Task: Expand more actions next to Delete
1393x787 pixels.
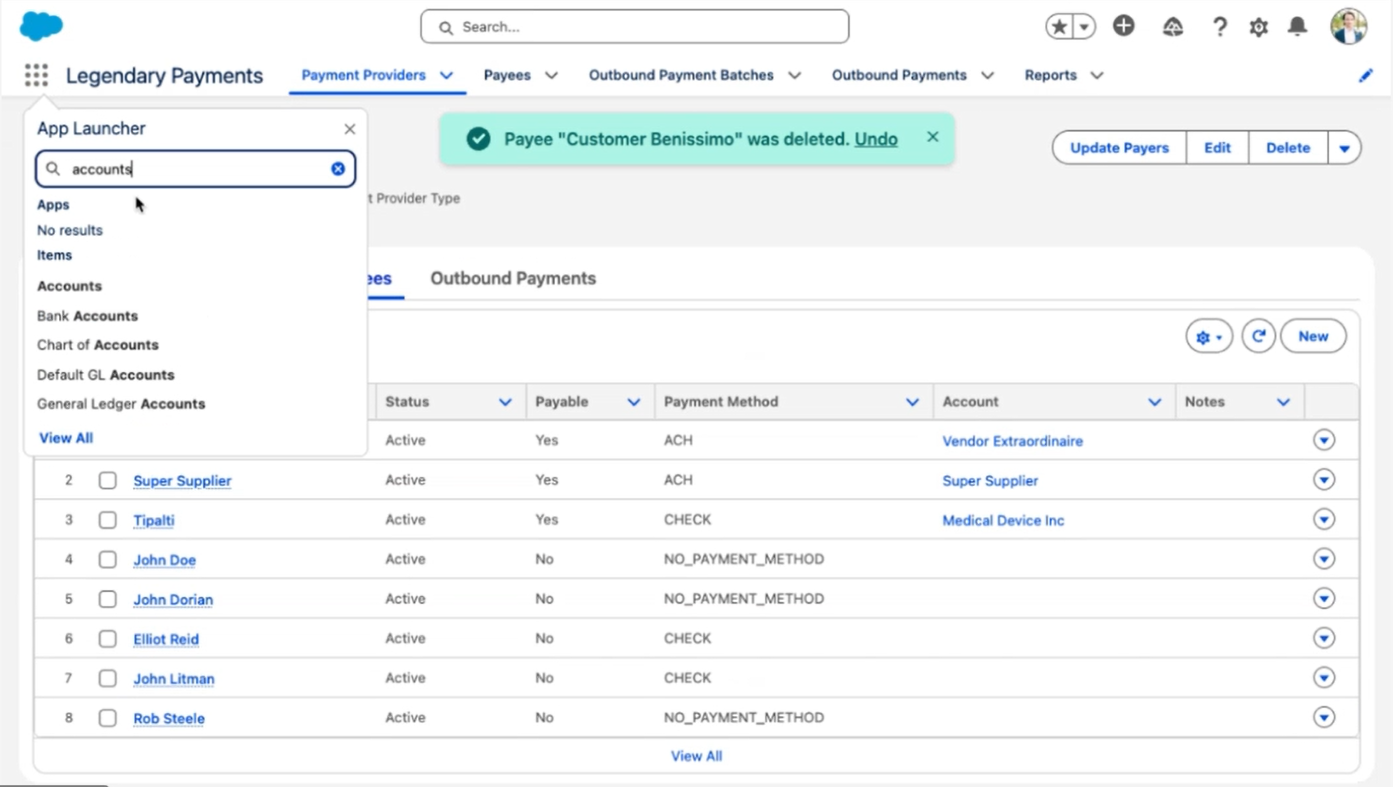Action: (x=1344, y=148)
